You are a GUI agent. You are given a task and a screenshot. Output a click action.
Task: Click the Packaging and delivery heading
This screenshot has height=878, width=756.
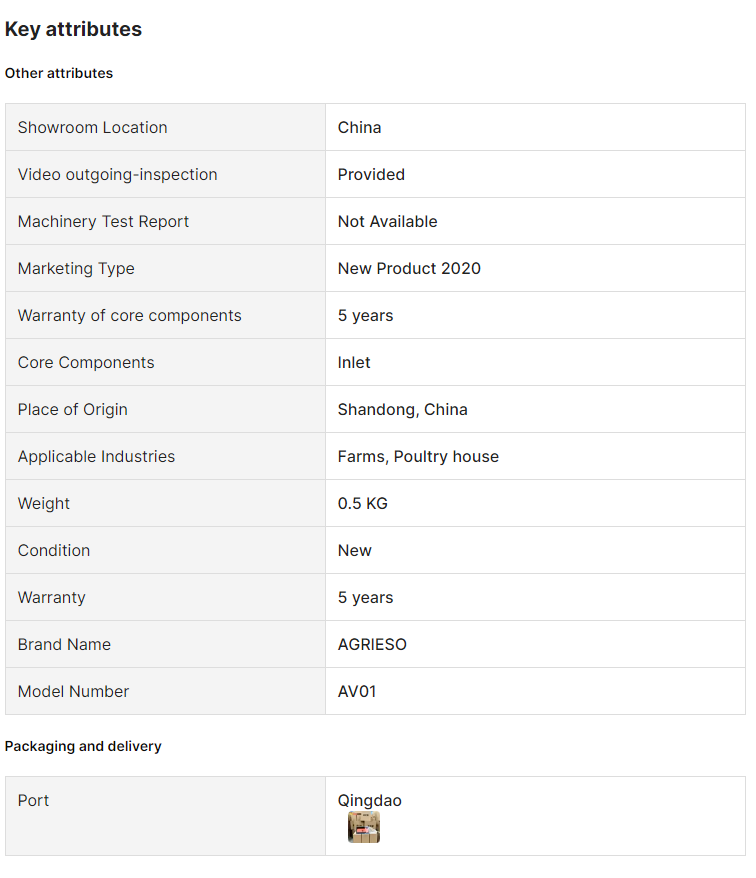point(83,746)
